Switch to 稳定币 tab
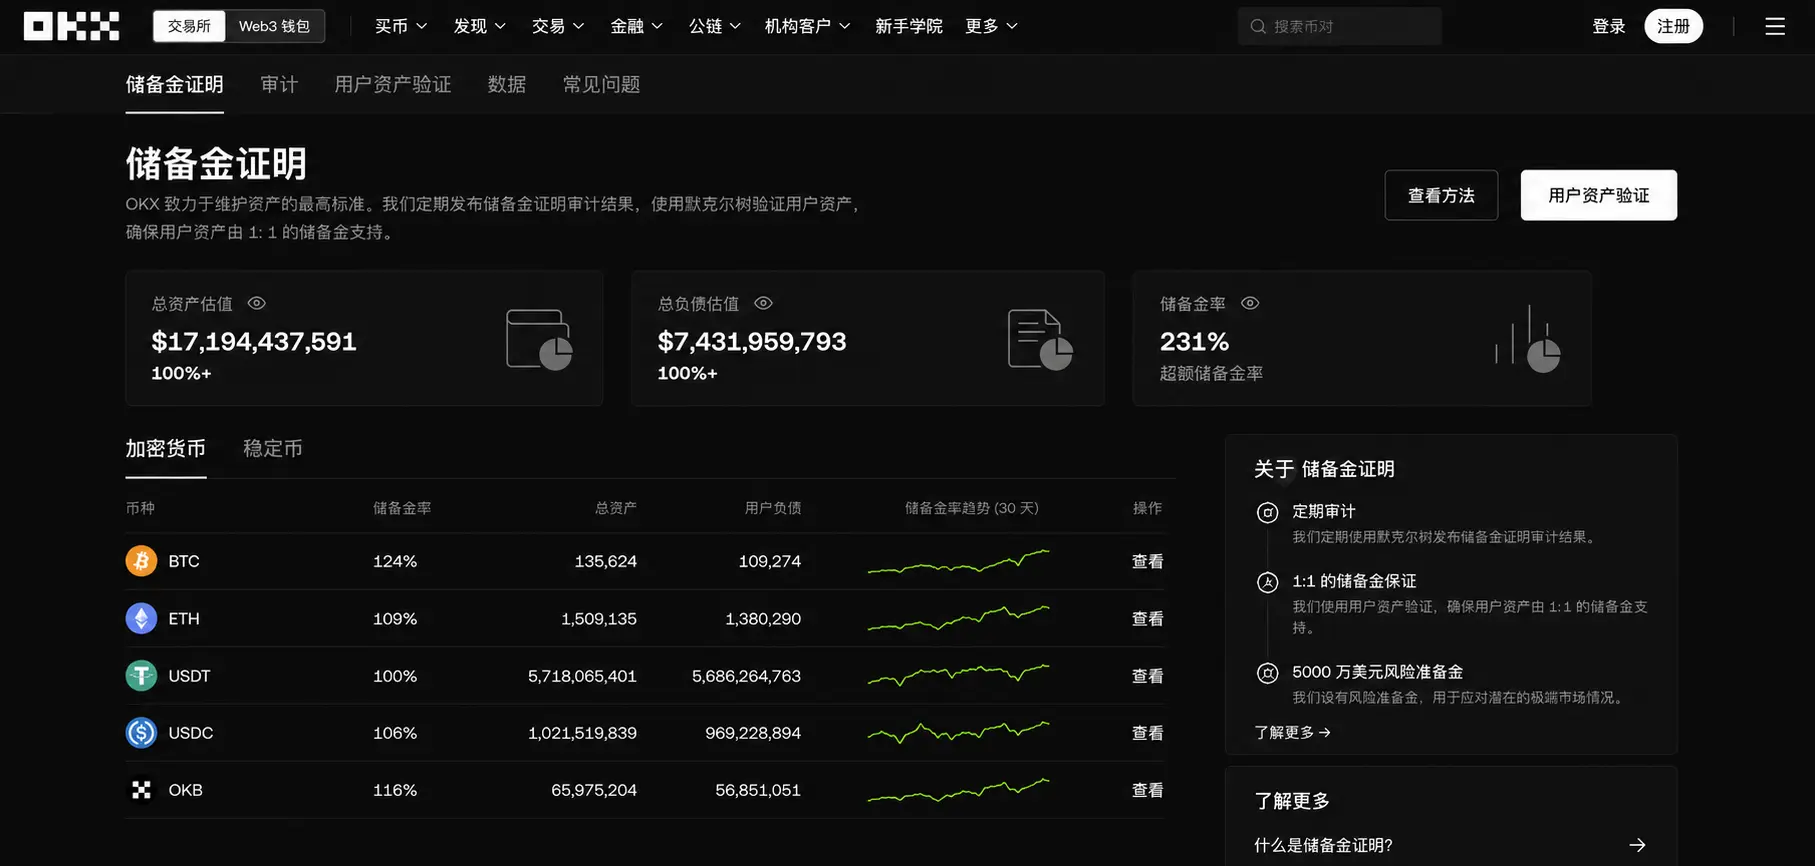Viewport: 1815px width, 866px height. 272,448
